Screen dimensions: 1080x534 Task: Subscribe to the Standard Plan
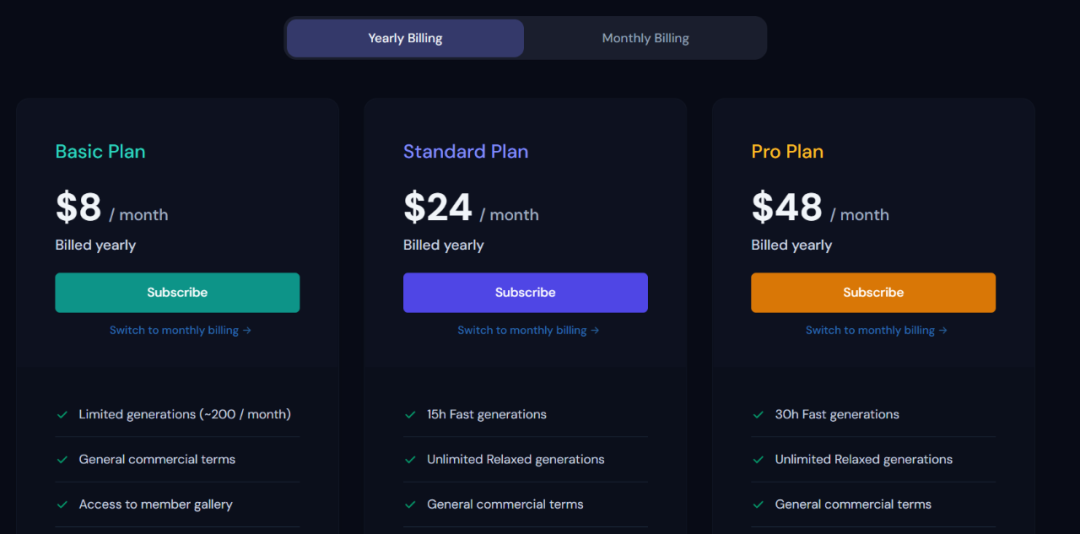point(525,293)
